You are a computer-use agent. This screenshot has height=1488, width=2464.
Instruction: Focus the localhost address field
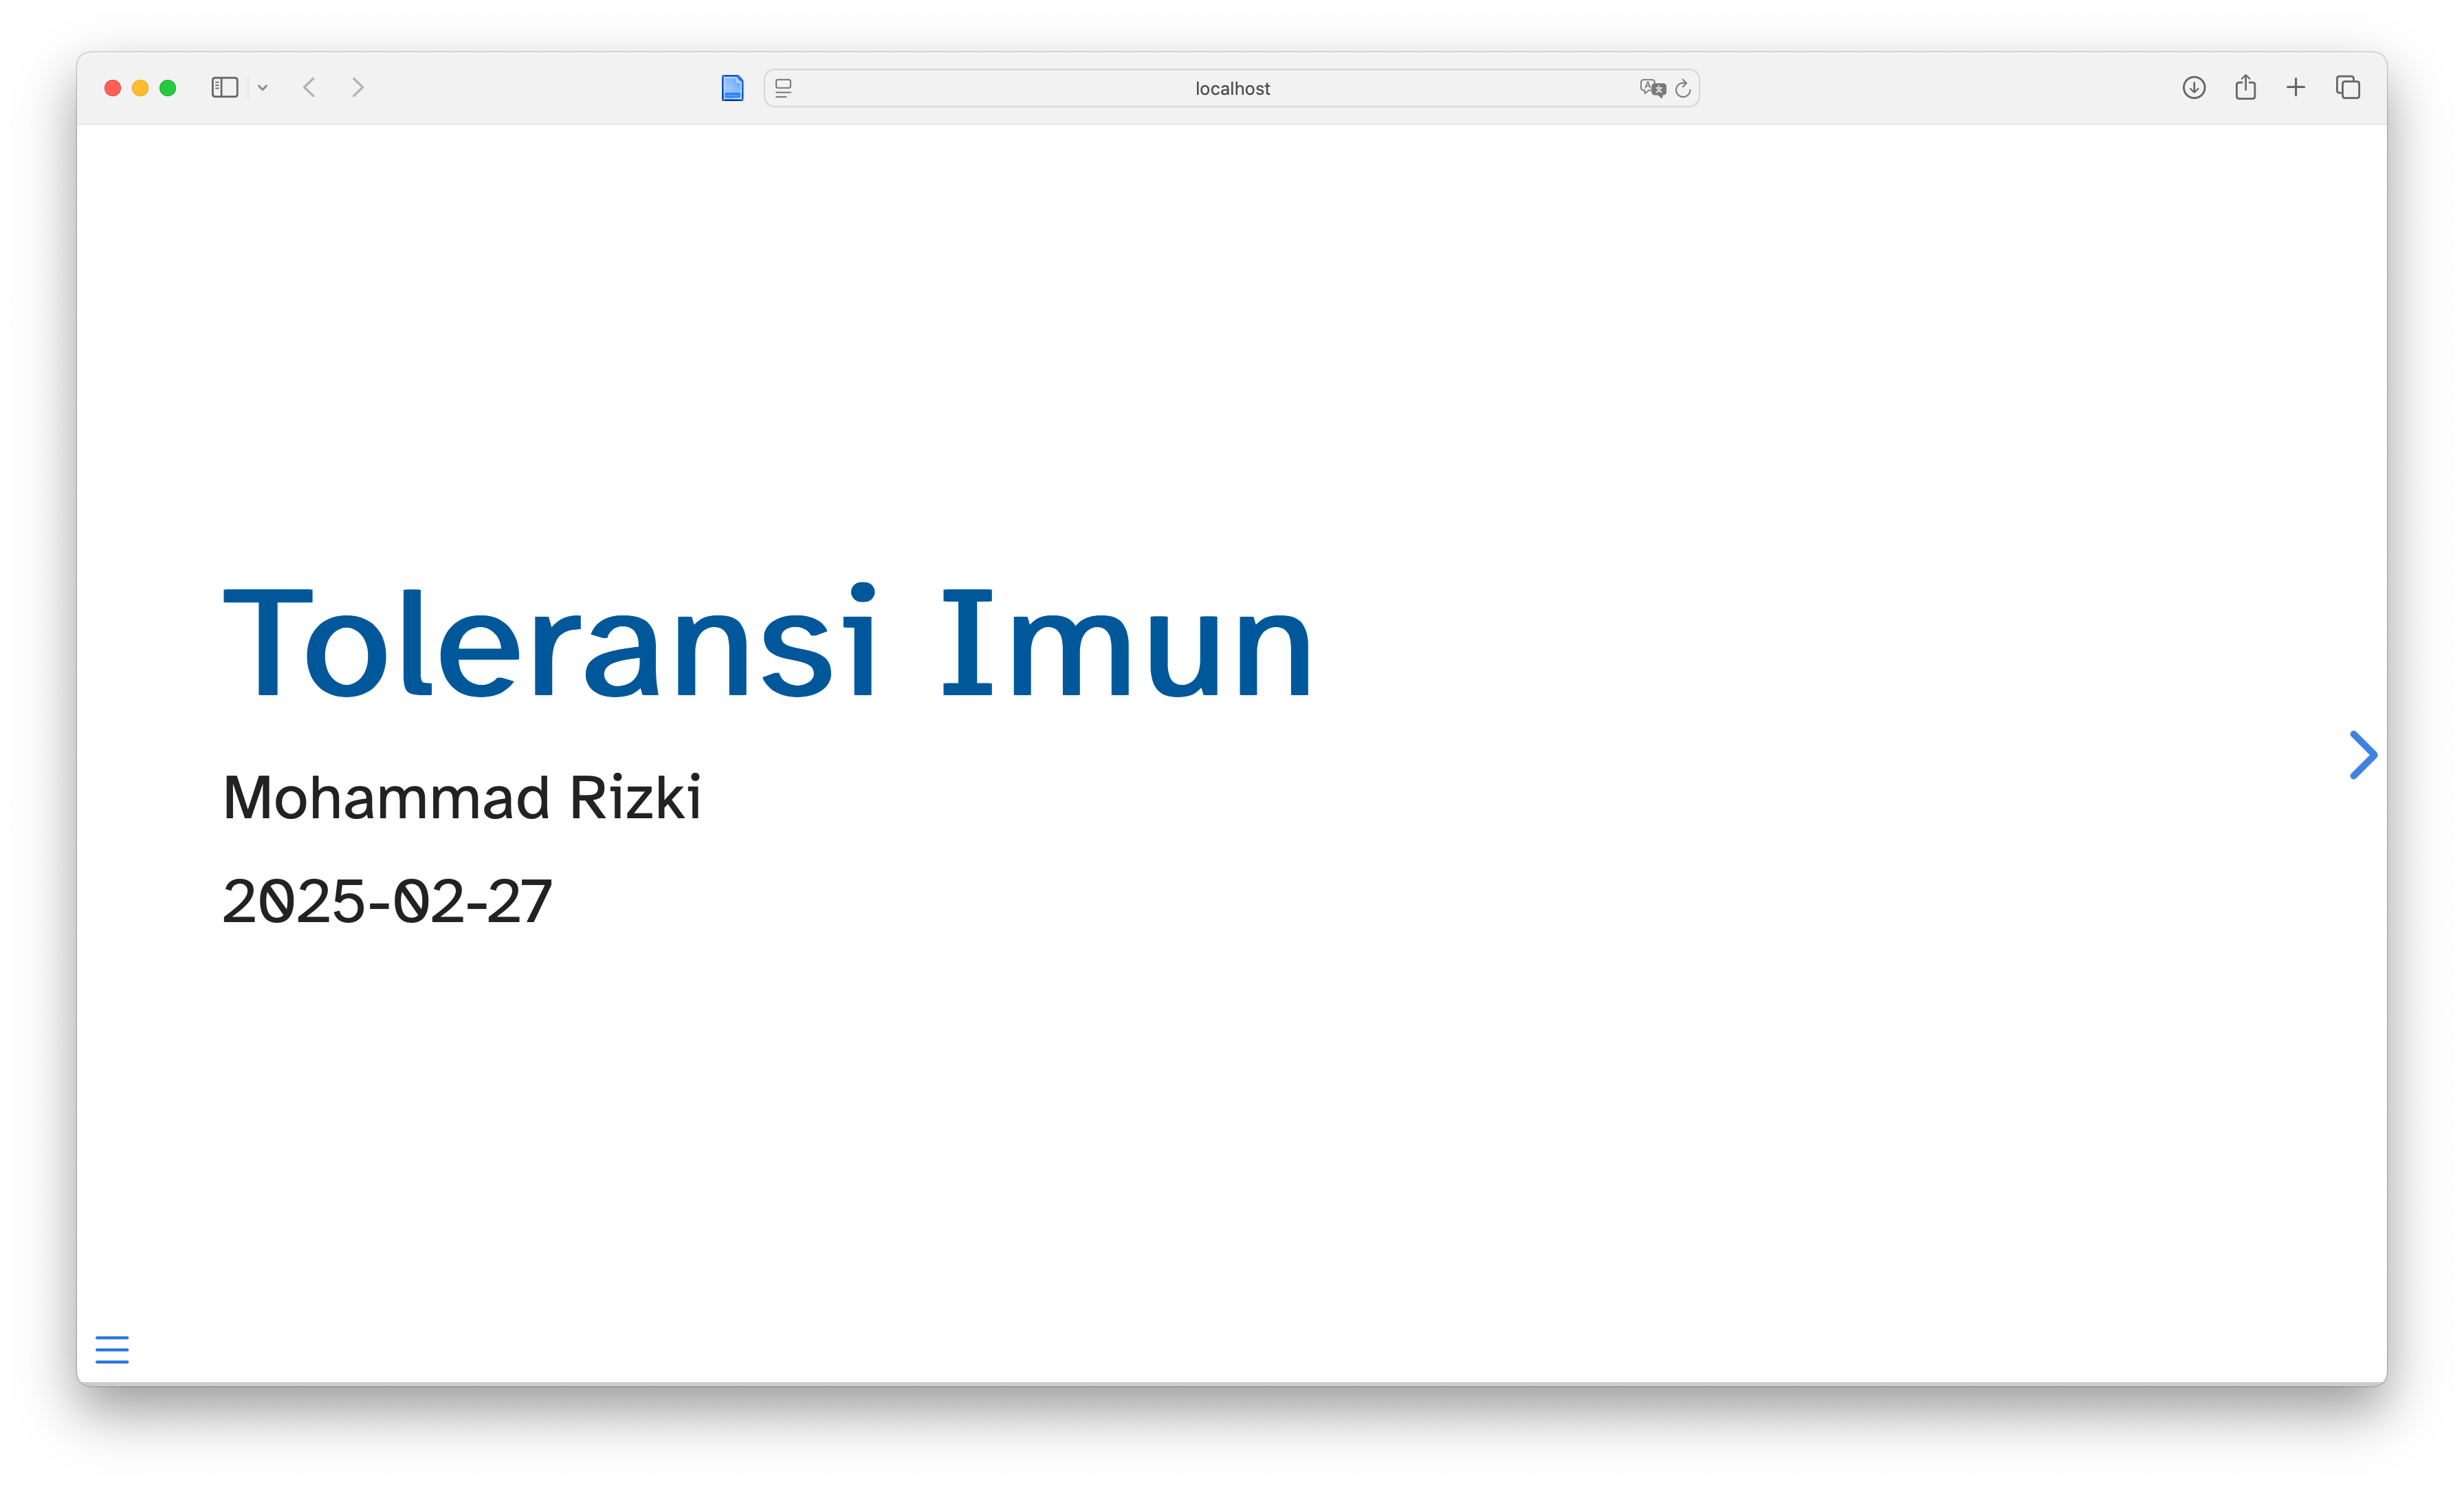point(1232,88)
